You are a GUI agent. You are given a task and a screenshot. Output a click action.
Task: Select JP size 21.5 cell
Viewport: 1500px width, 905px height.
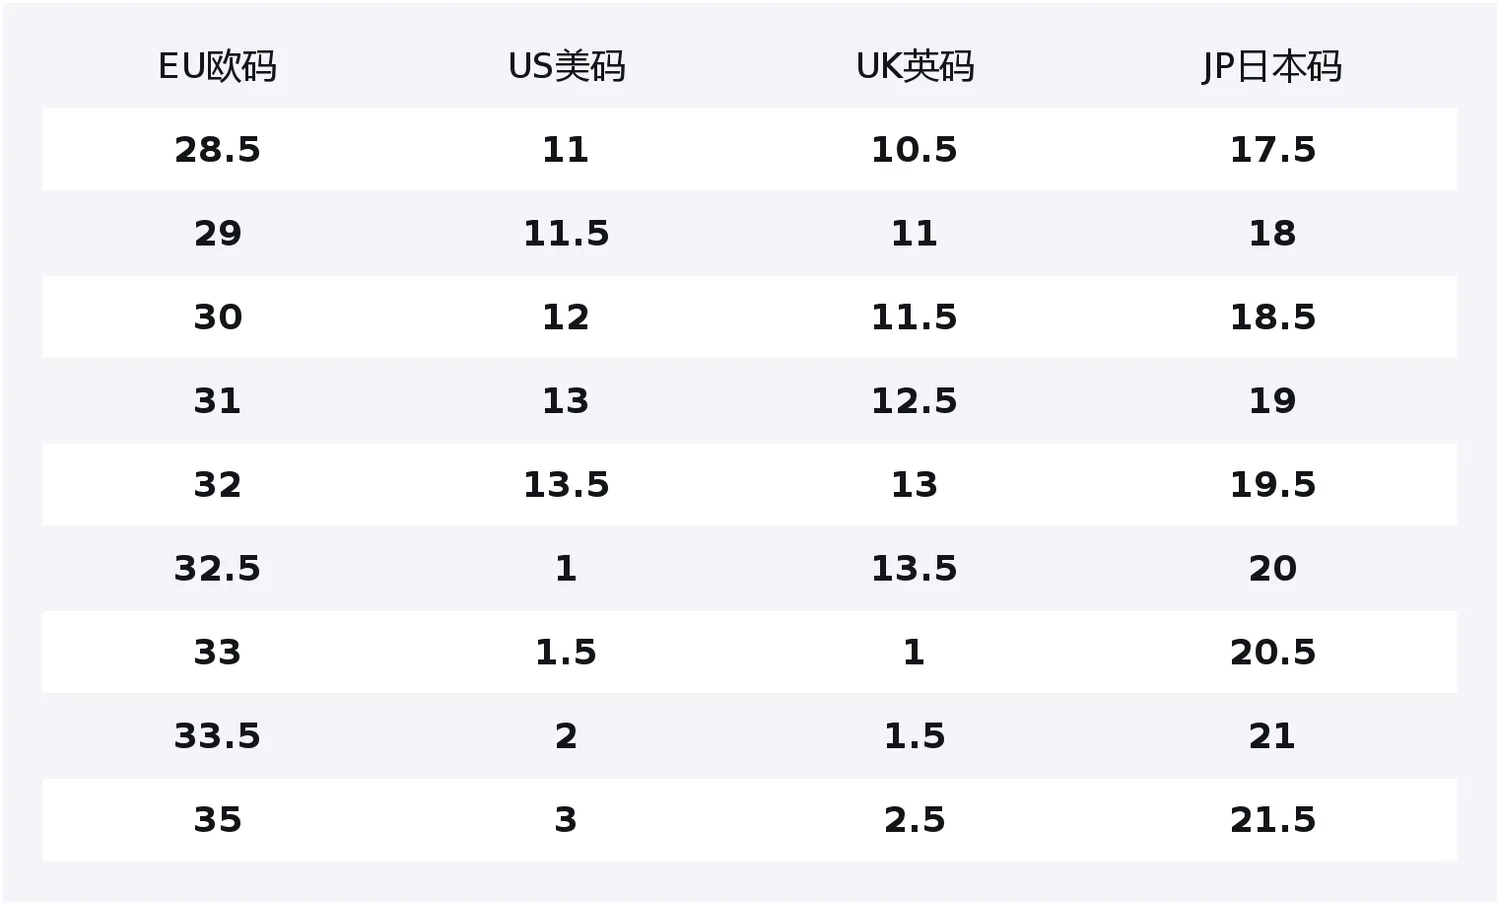[x=1272, y=820]
